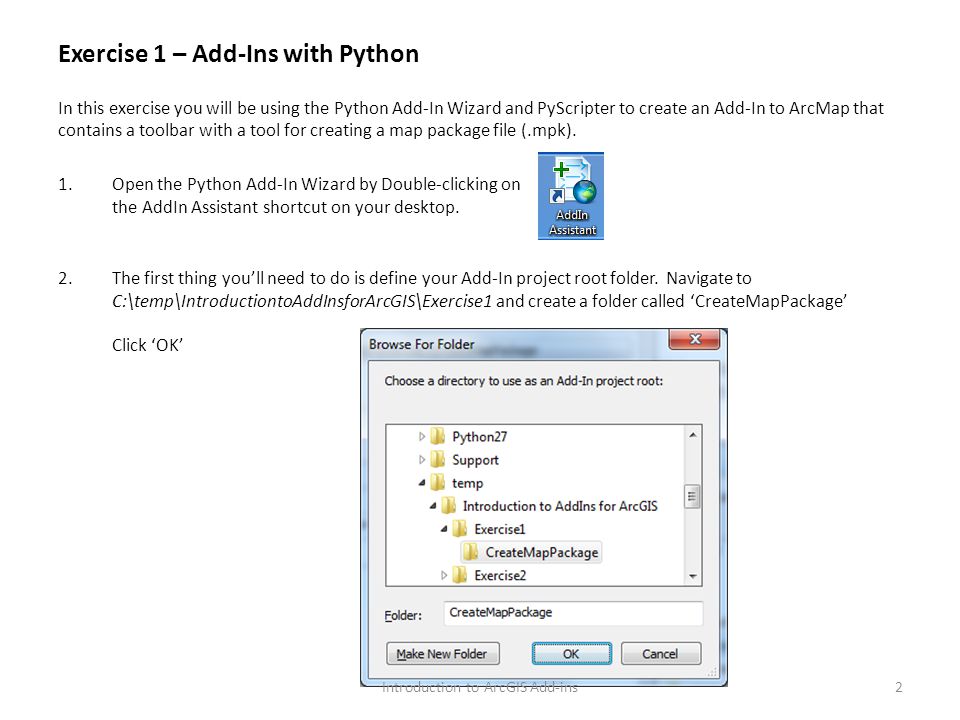Image resolution: width=960 pixels, height=720 pixels.
Task: Collapse Introduction to AddIns for ArcGIS node
Action: tap(433, 506)
